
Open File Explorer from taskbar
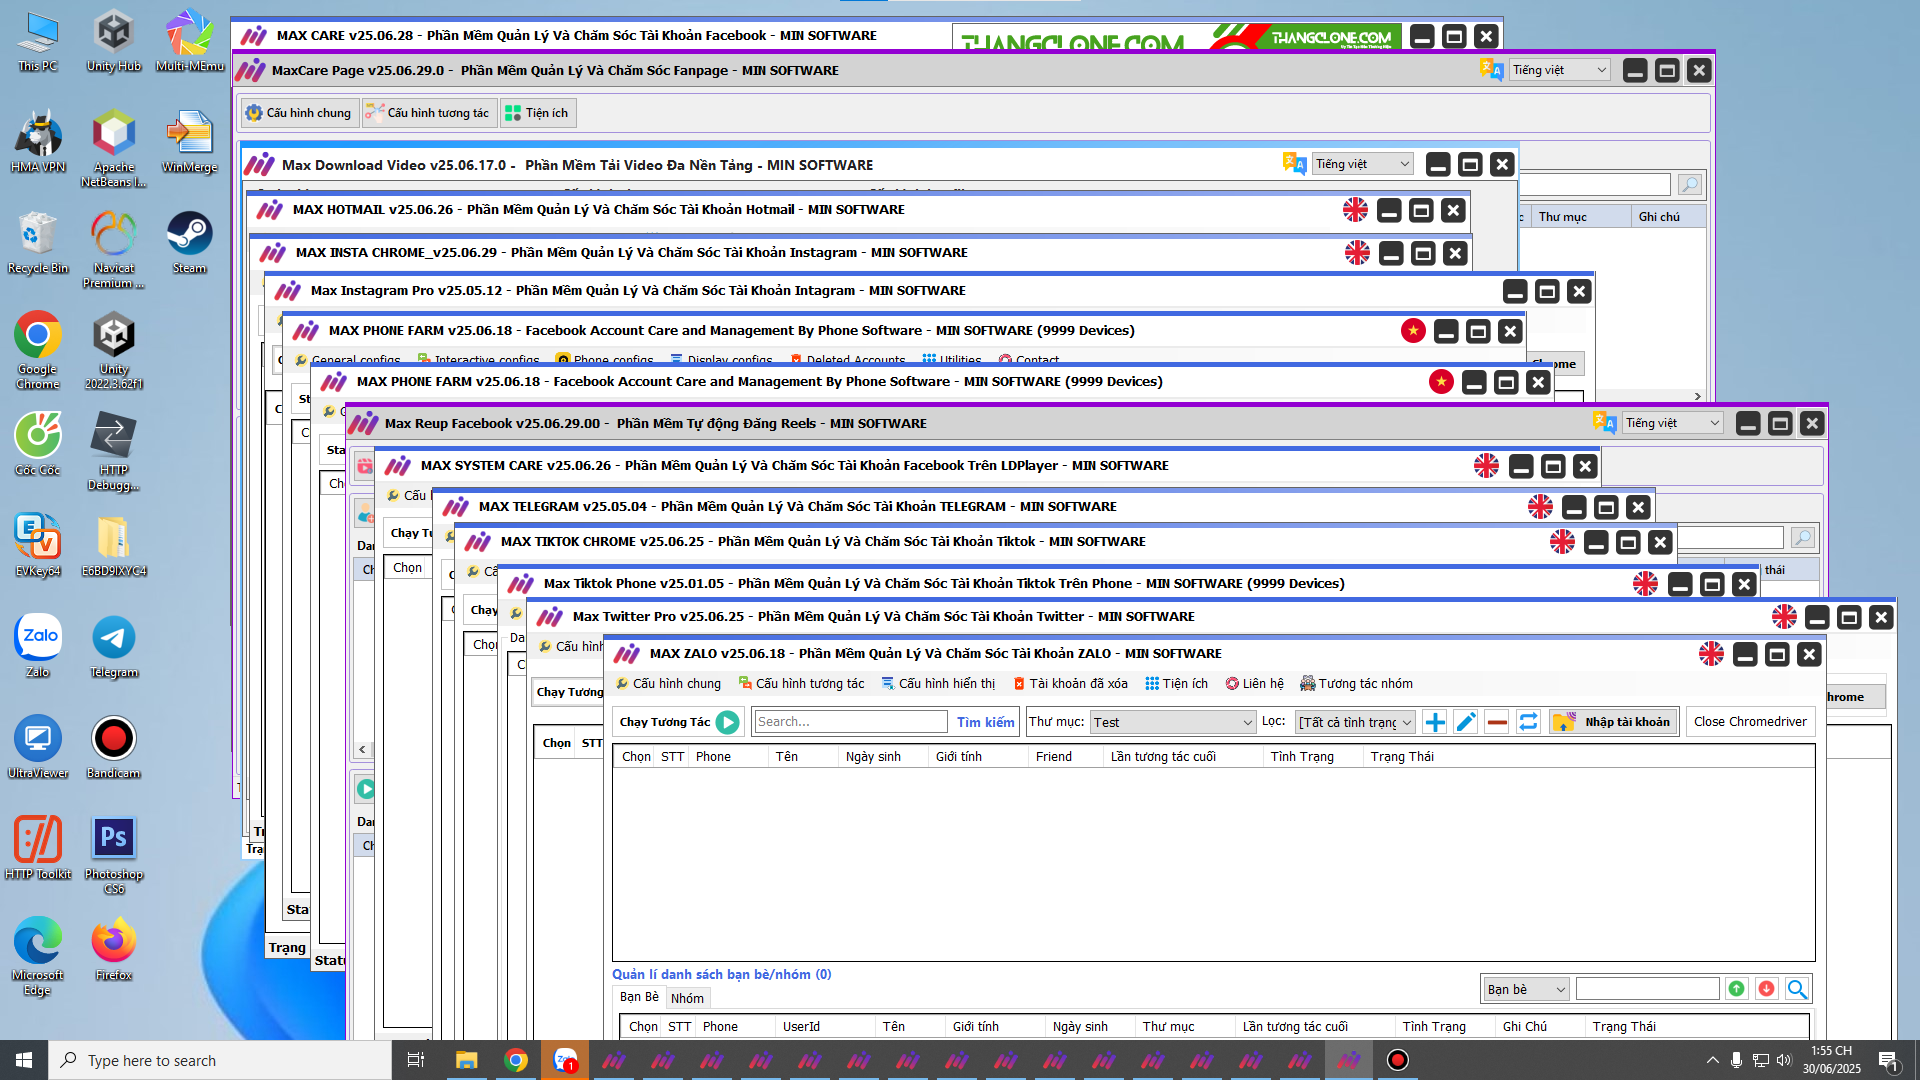coord(466,1060)
